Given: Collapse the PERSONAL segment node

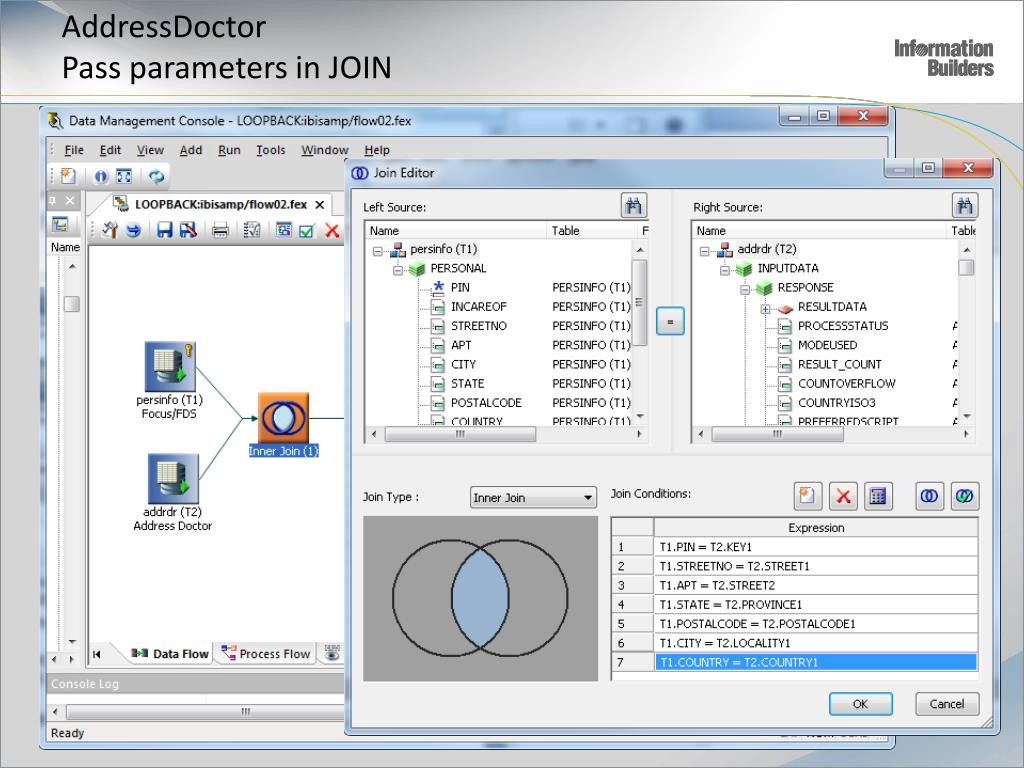Looking at the screenshot, I should pyautogui.click(x=398, y=270).
